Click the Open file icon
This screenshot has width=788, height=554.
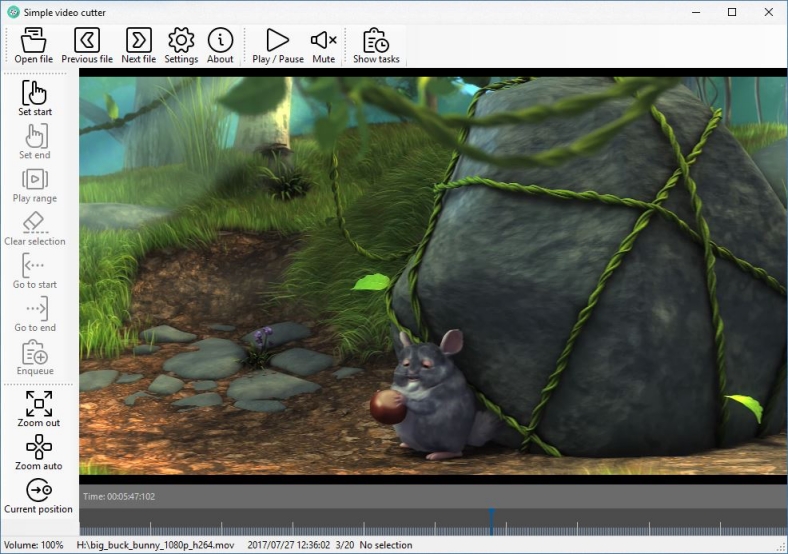[34, 41]
